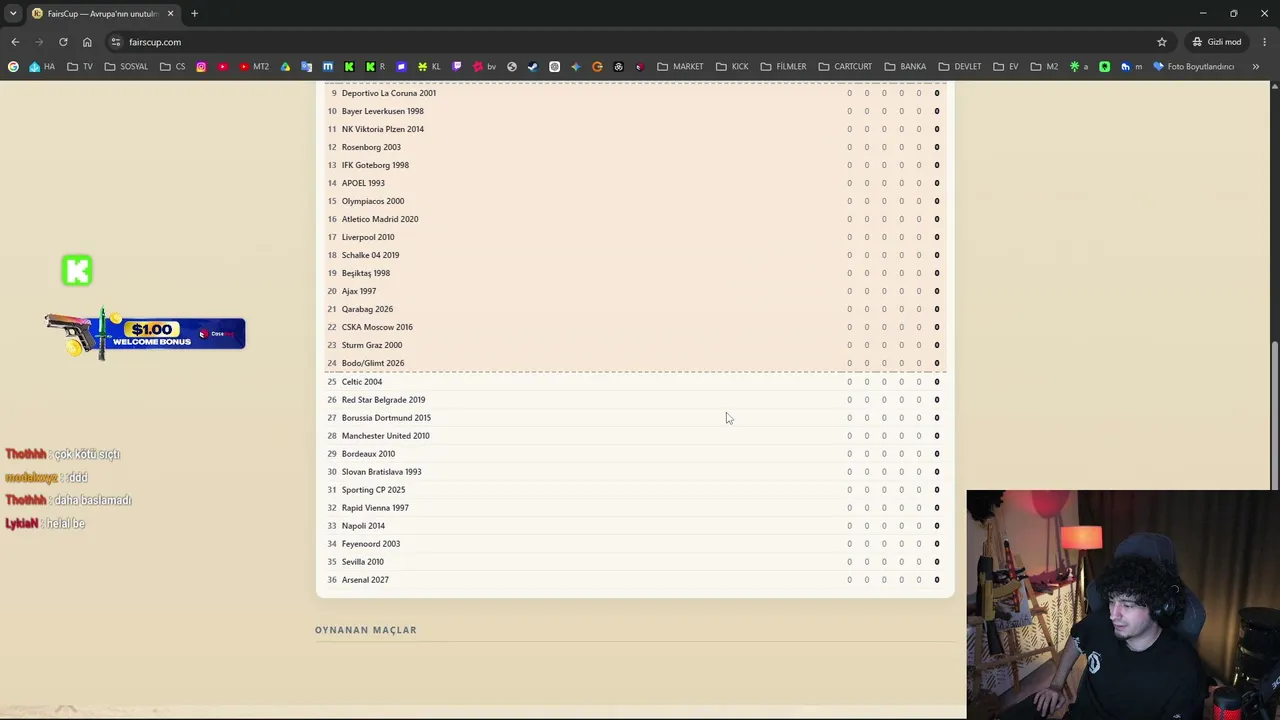Open the Google Drive bookmark
This screenshot has width=1280, height=720.
coord(285,67)
